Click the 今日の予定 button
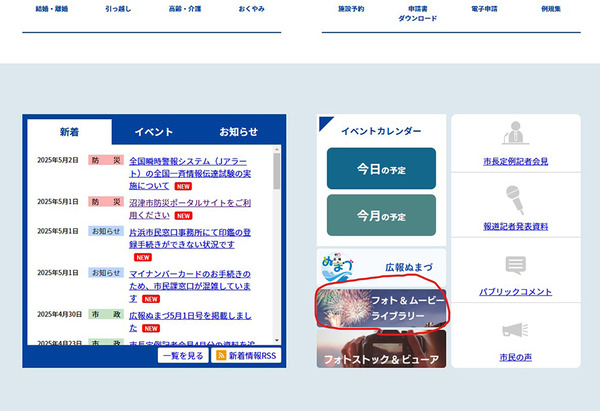 pyautogui.click(x=381, y=168)
